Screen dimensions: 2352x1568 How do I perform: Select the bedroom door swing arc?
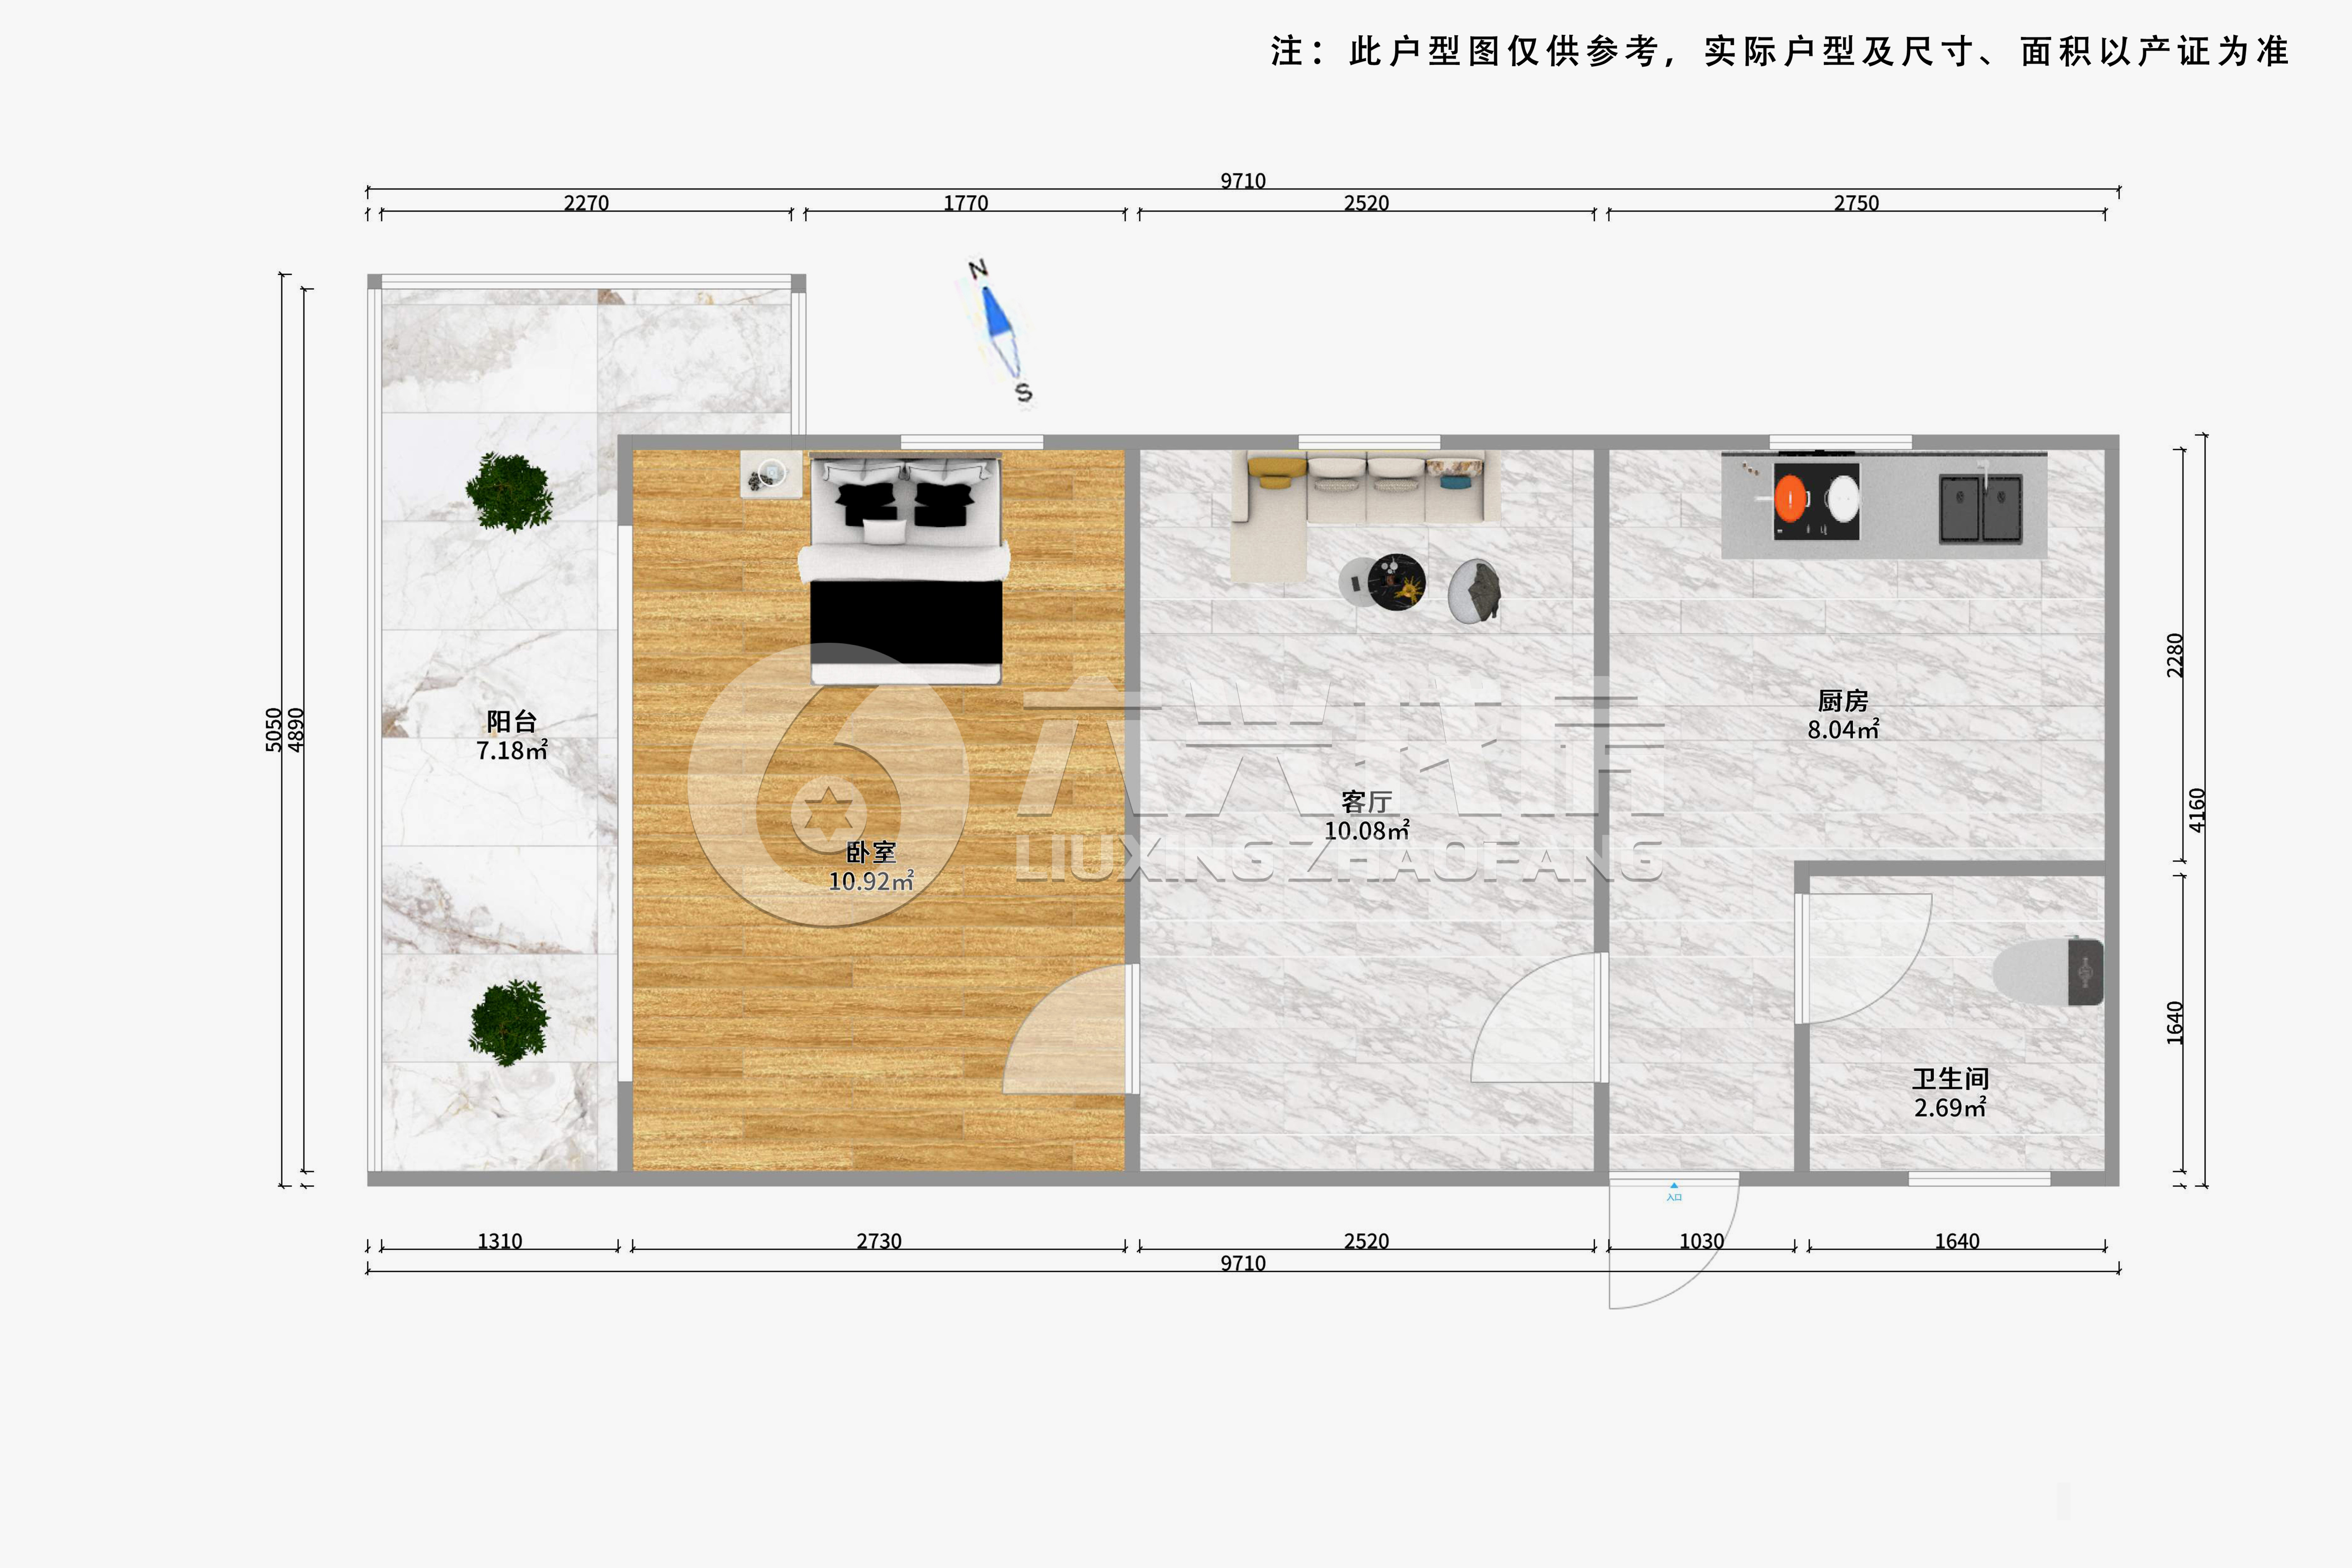(x=1070, y=1029)
